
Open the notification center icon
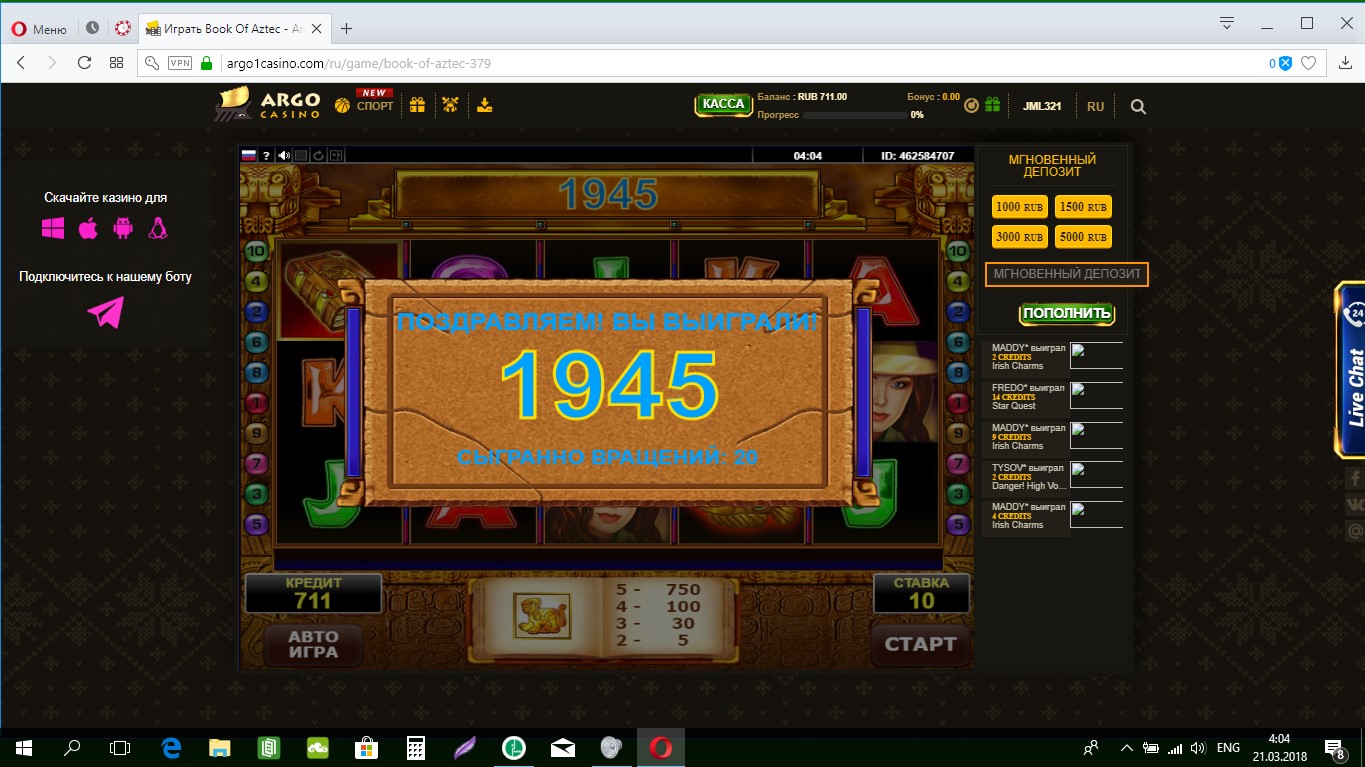coord(1334,748)
